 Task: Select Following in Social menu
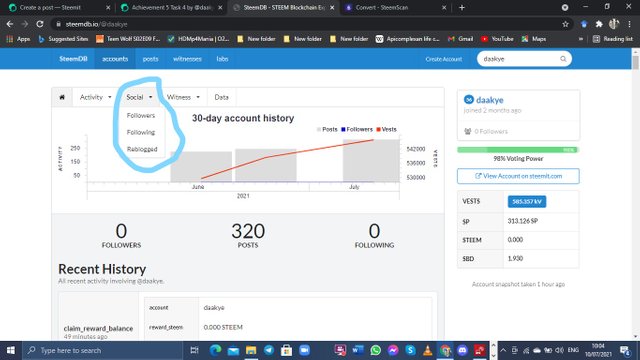coord(141,132)
